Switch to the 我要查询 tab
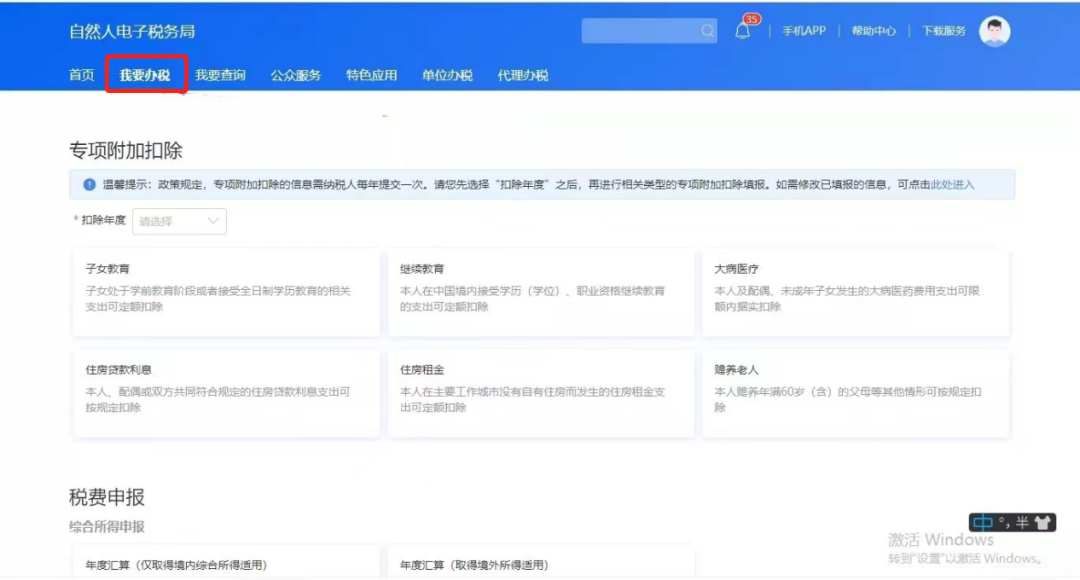This screenshot has height=580, width=1080. point(224,74)
